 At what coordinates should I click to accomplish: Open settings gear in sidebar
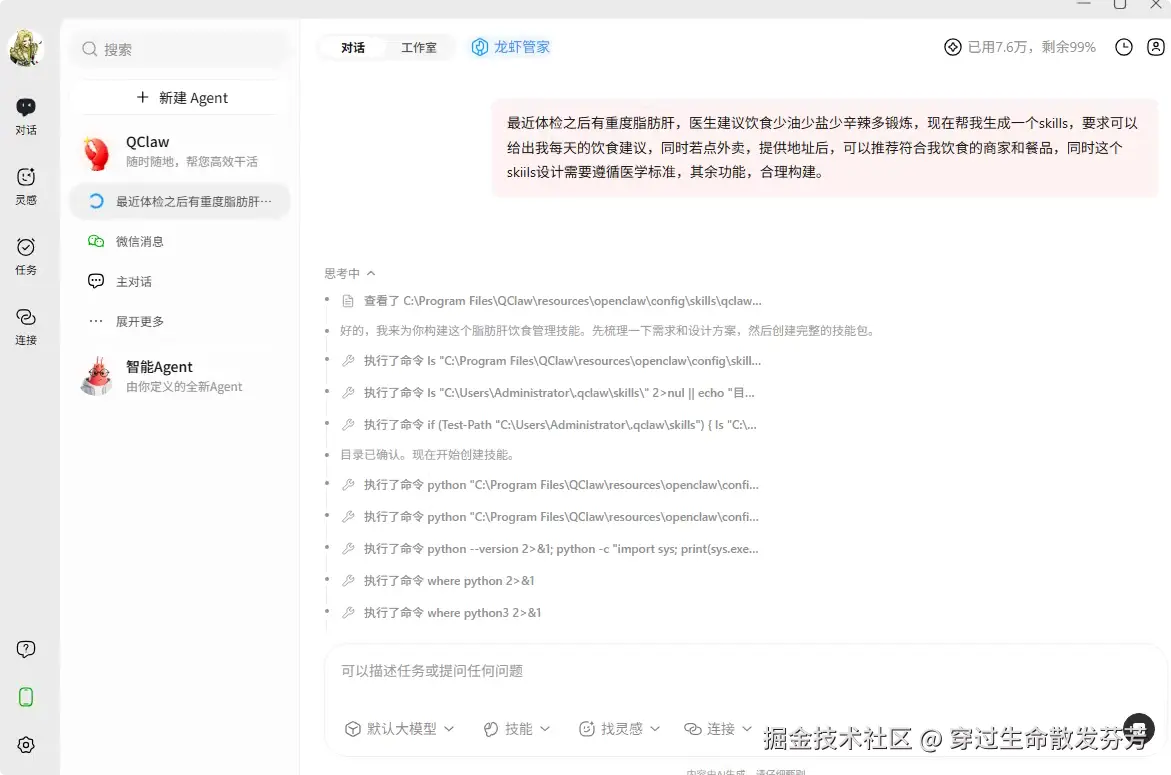point(26,745)
